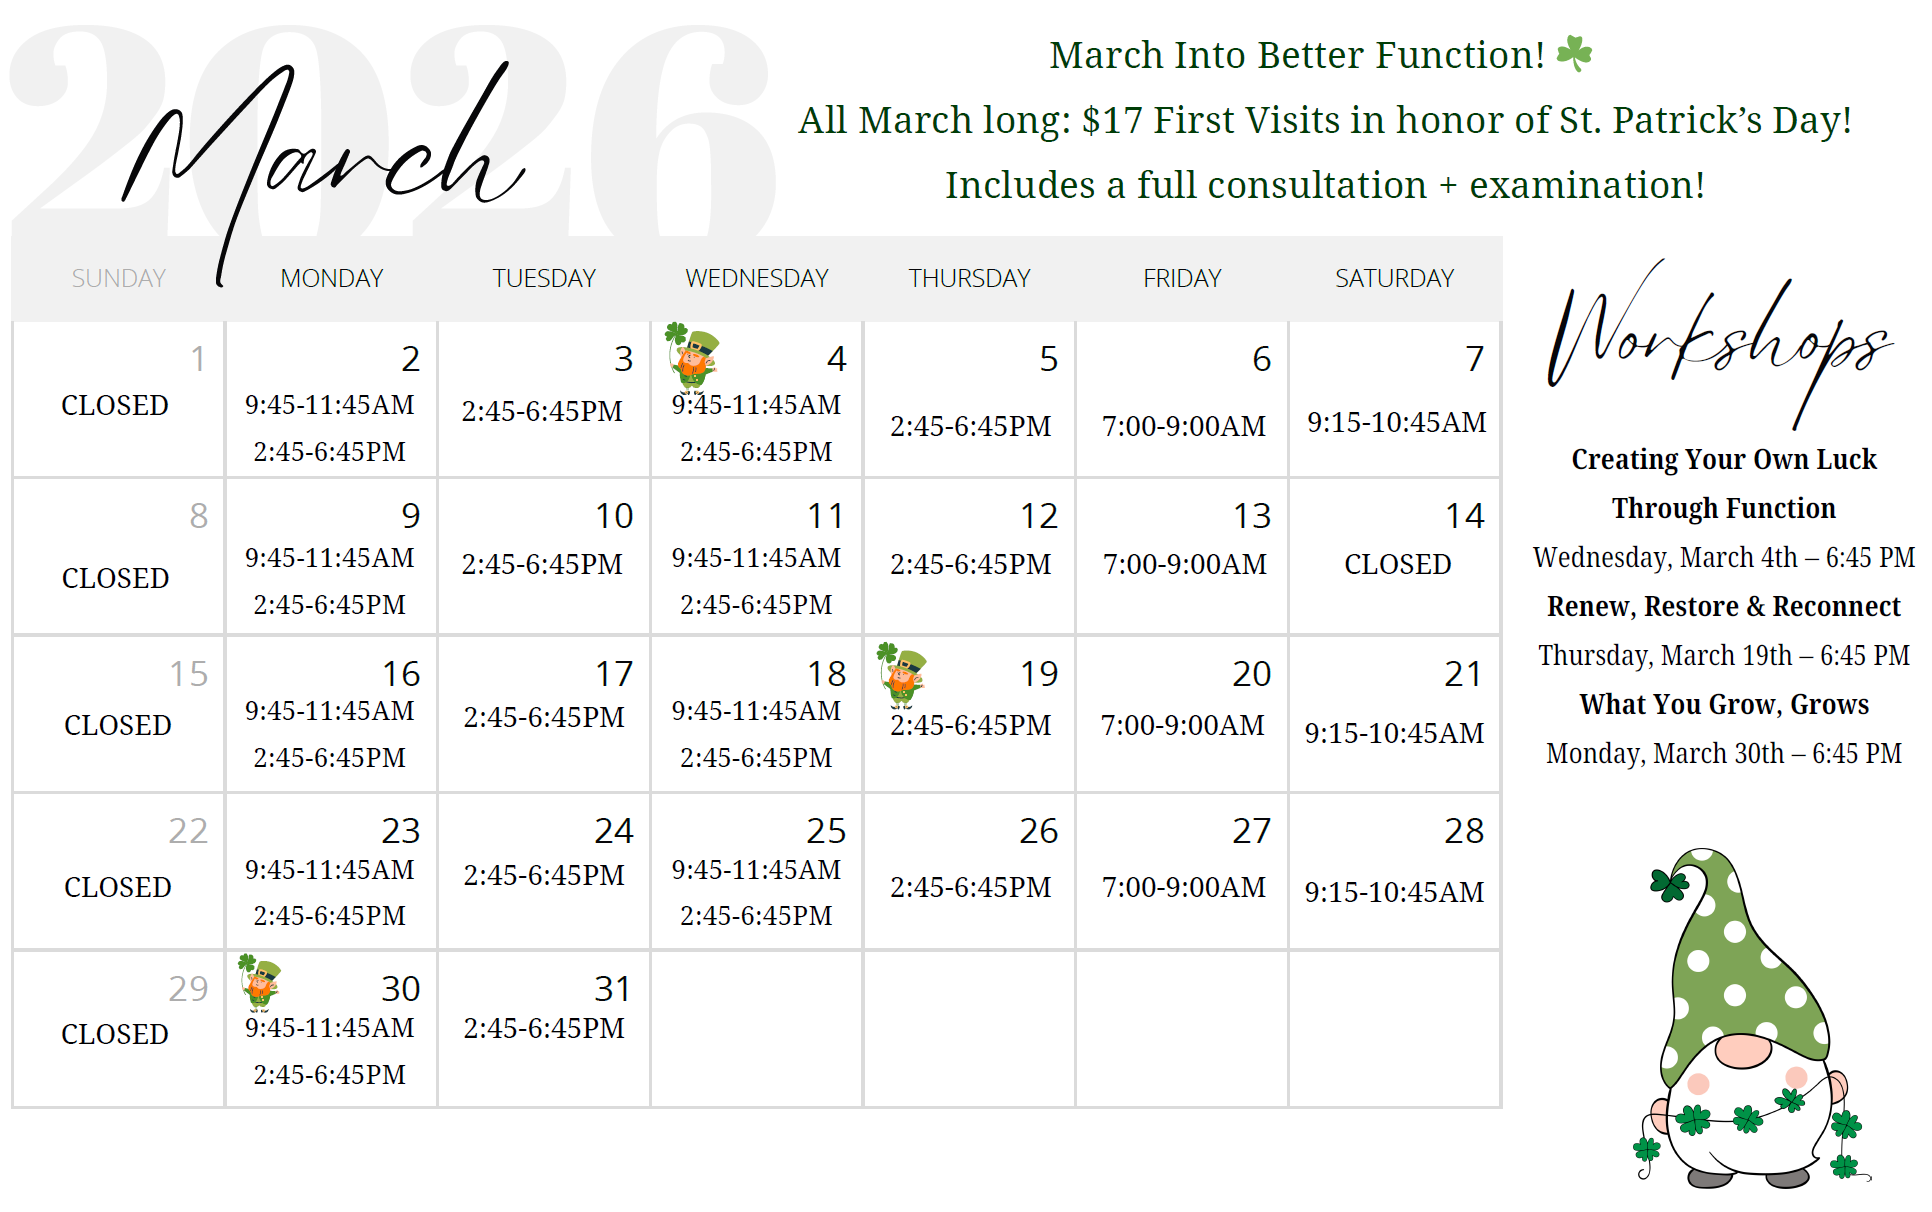Select the SATURDAY column header
This screenshot has height=1212, width=1932.
(1394, 278)
